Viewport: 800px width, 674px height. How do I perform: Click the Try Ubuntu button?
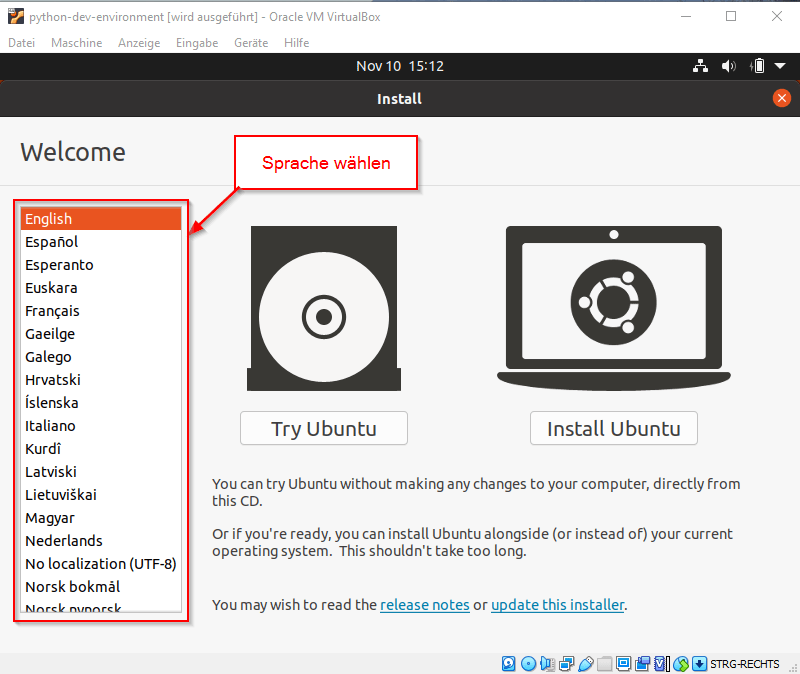tap(323, 428)
